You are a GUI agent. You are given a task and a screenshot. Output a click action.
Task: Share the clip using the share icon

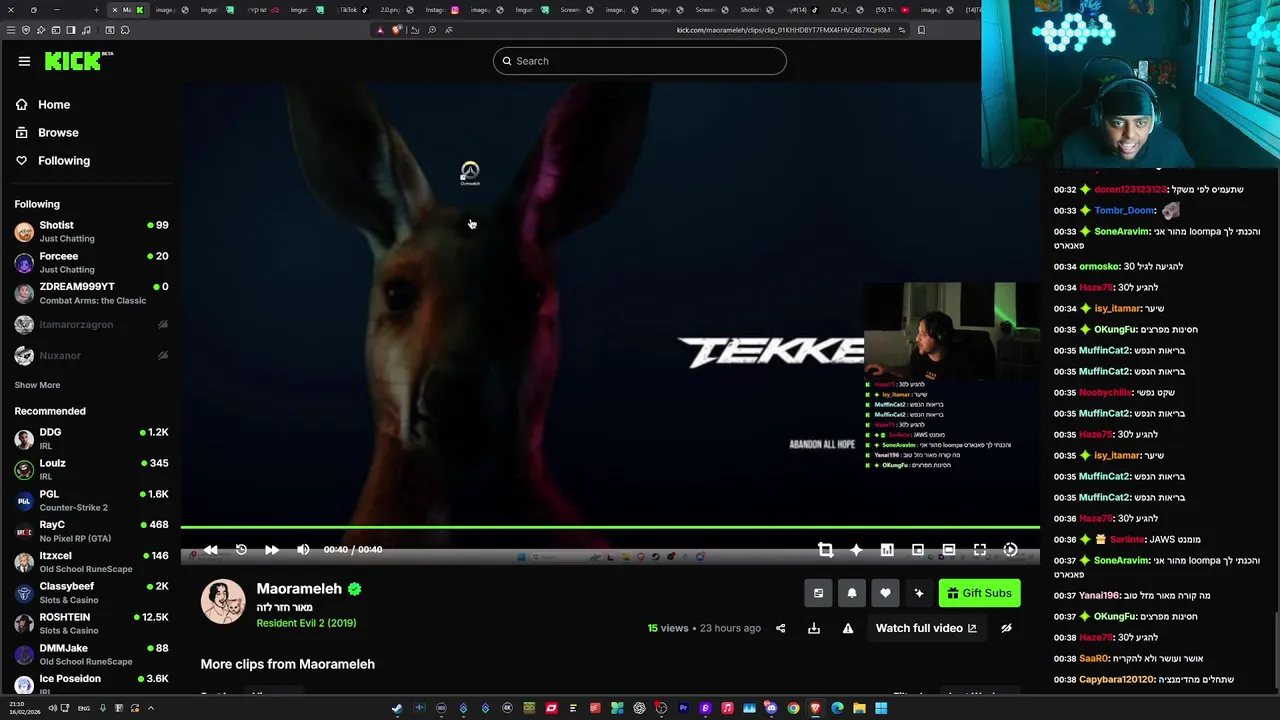point(781,628)
